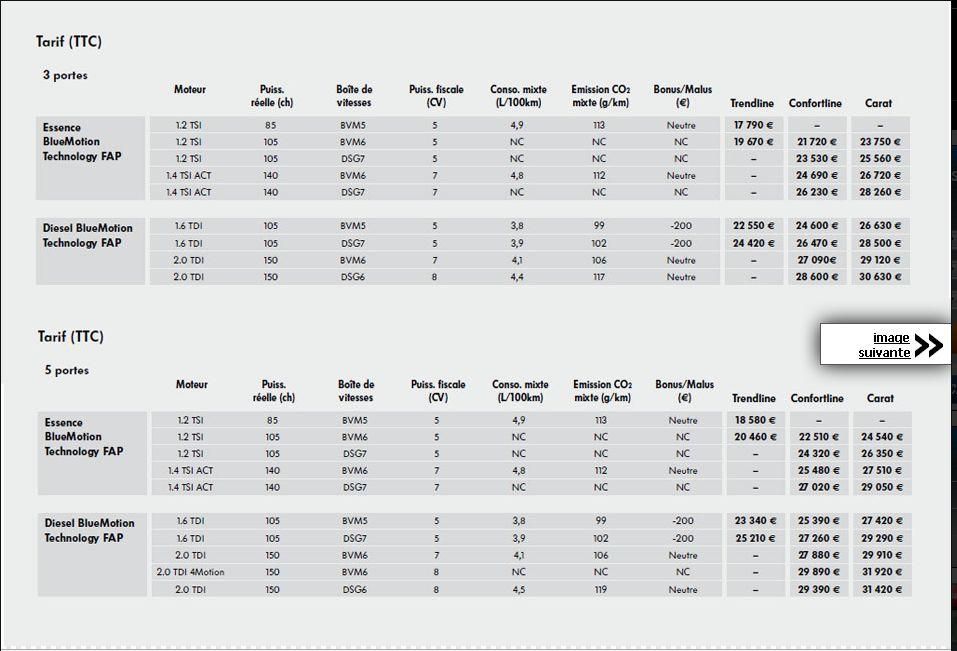Select Carat price 31 420 €
The height and width of the screenshot is (651, 957).
[882, 590]
